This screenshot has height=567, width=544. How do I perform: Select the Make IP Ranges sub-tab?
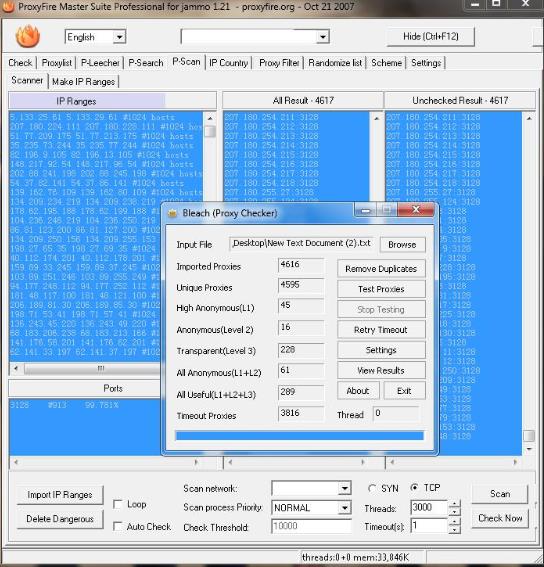pos(84,82)
